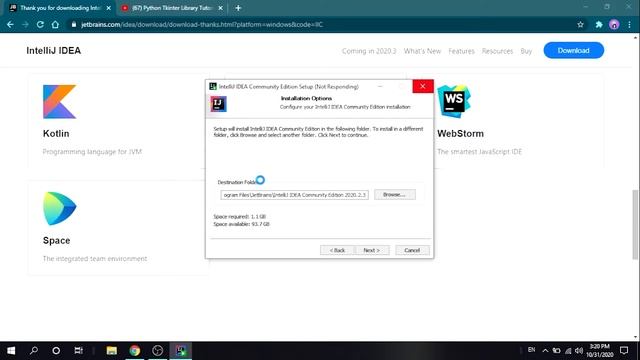Viewport: 640px width, 360px height.
Task: Open the Windows Start menu
Action: [x=11, y=351]
